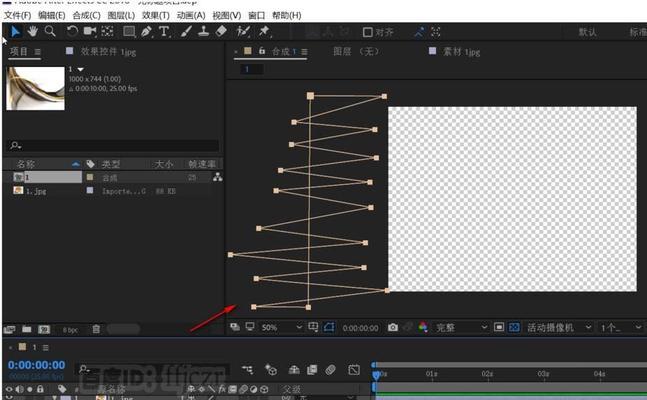
Task: Click the Interpret Footage icon in Project panel
Action: coord(9,329)
